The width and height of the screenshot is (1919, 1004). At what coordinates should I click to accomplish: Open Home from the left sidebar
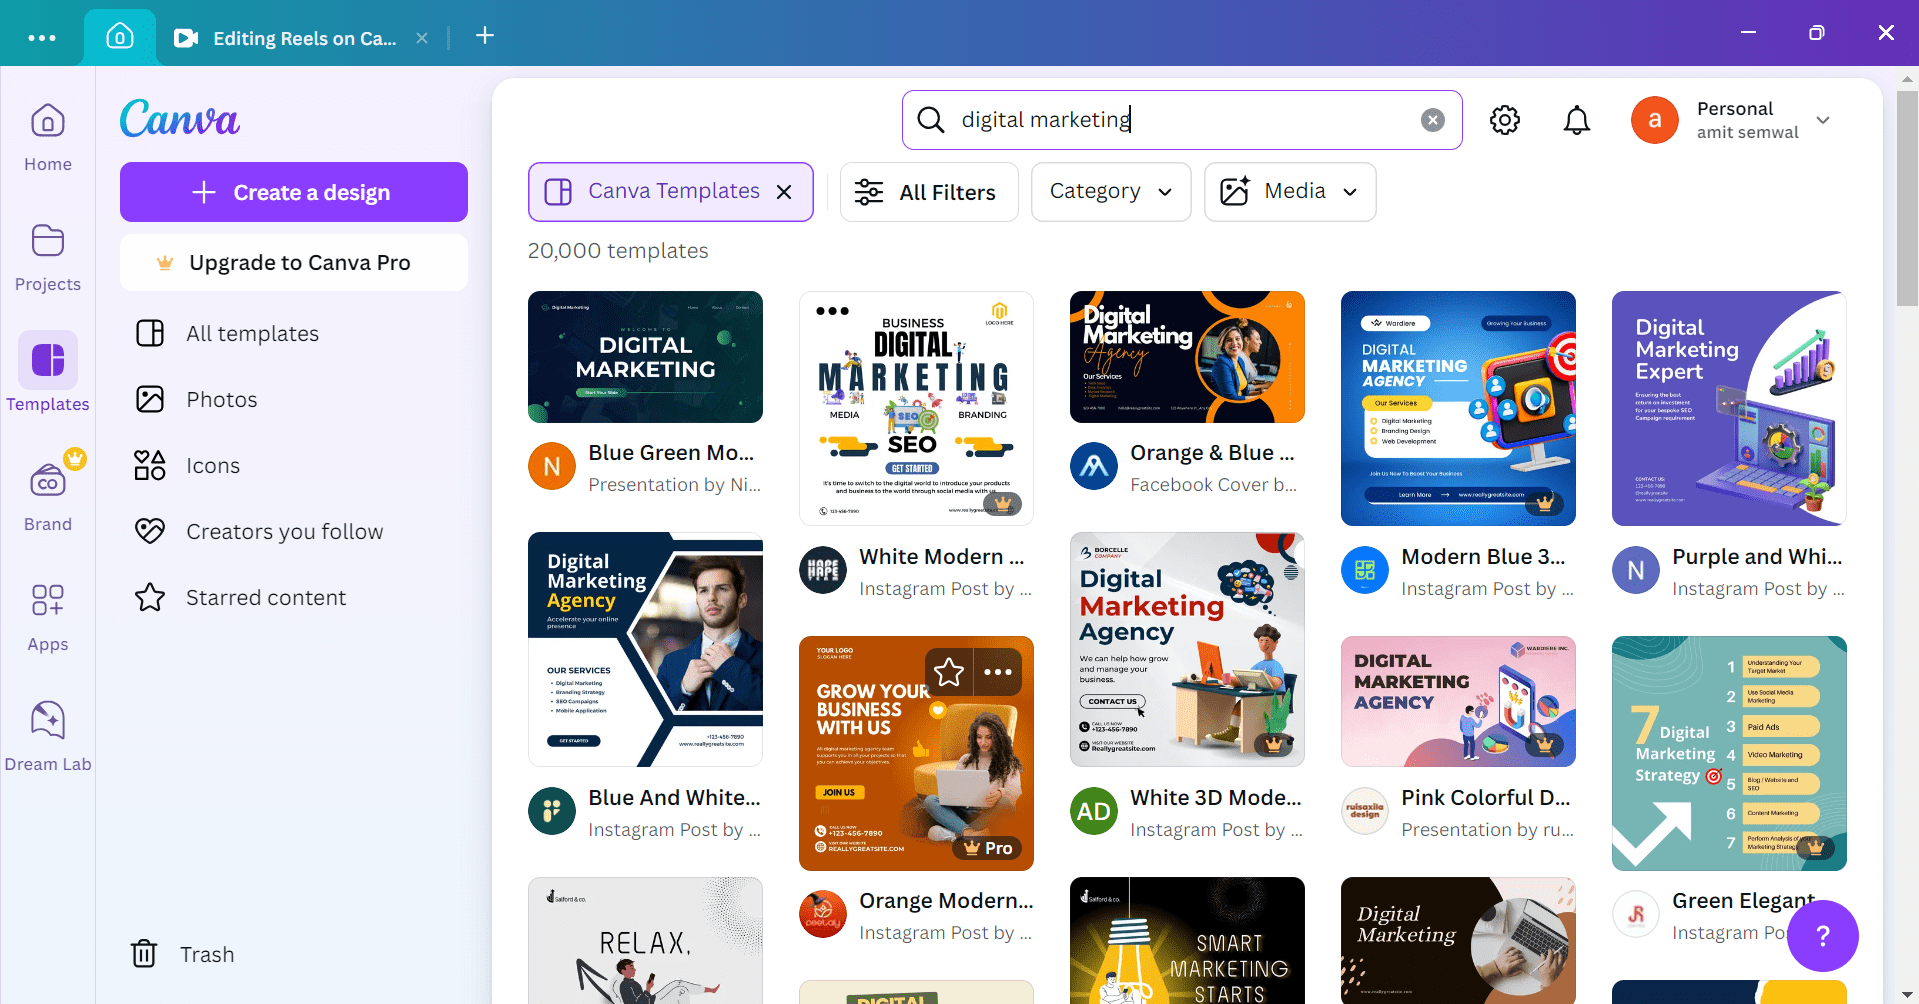(x=47, y=136)
